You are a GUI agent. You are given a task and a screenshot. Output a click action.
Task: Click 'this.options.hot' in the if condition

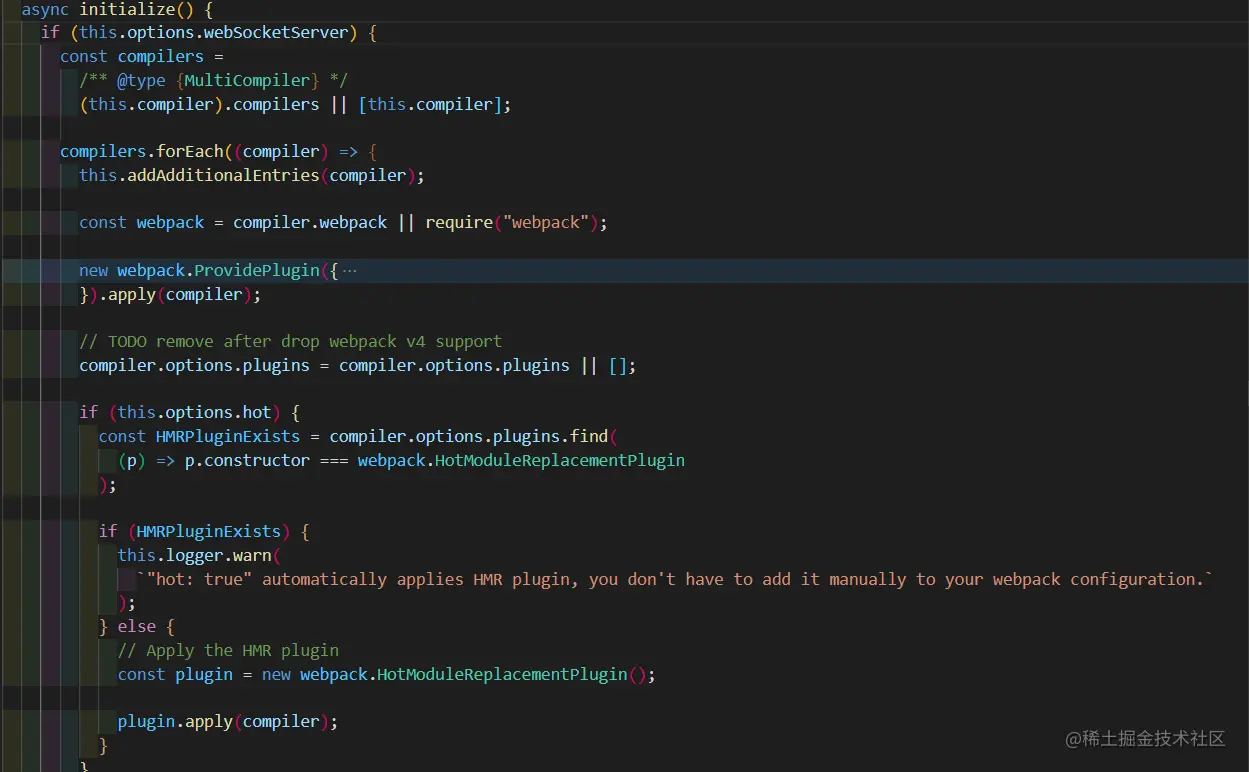coord(196,413)
